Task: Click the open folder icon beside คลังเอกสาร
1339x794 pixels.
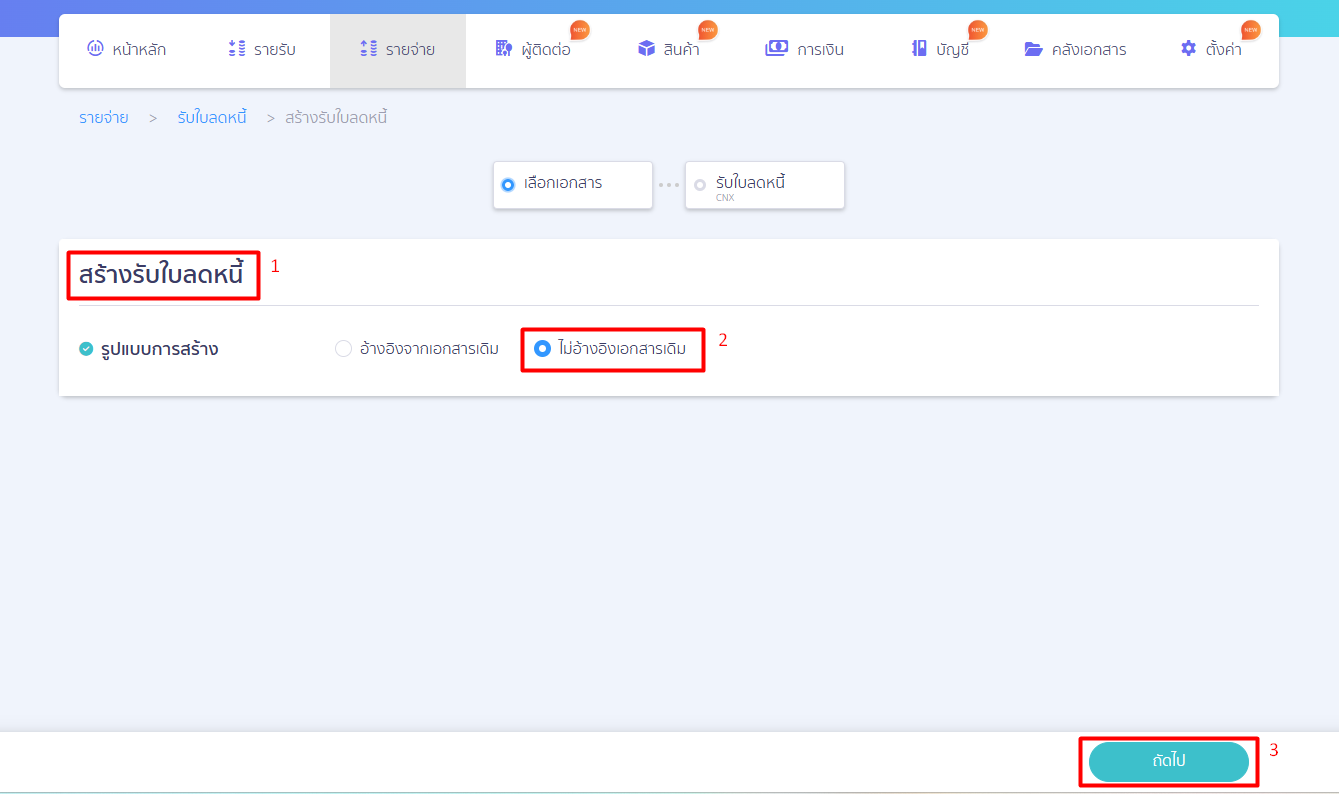Action: pyautogui.click(x=1034, y=49)
